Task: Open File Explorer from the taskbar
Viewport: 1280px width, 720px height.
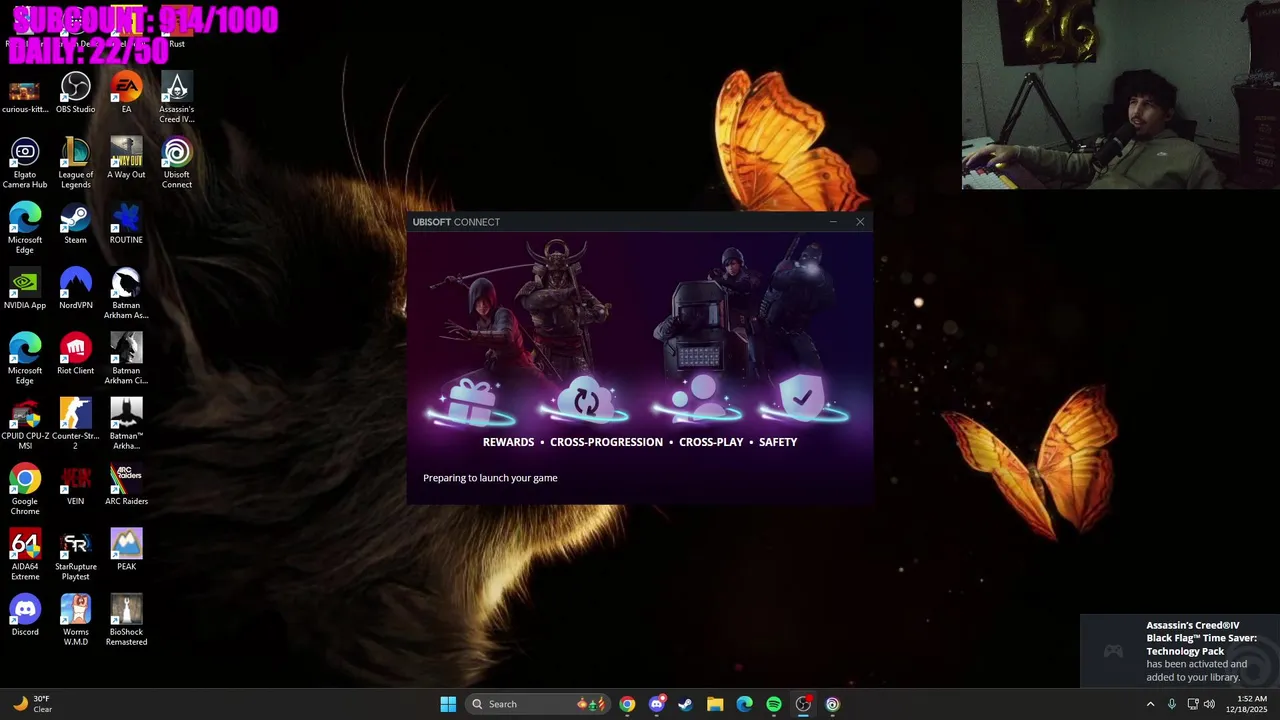Action: pos(715,704)
